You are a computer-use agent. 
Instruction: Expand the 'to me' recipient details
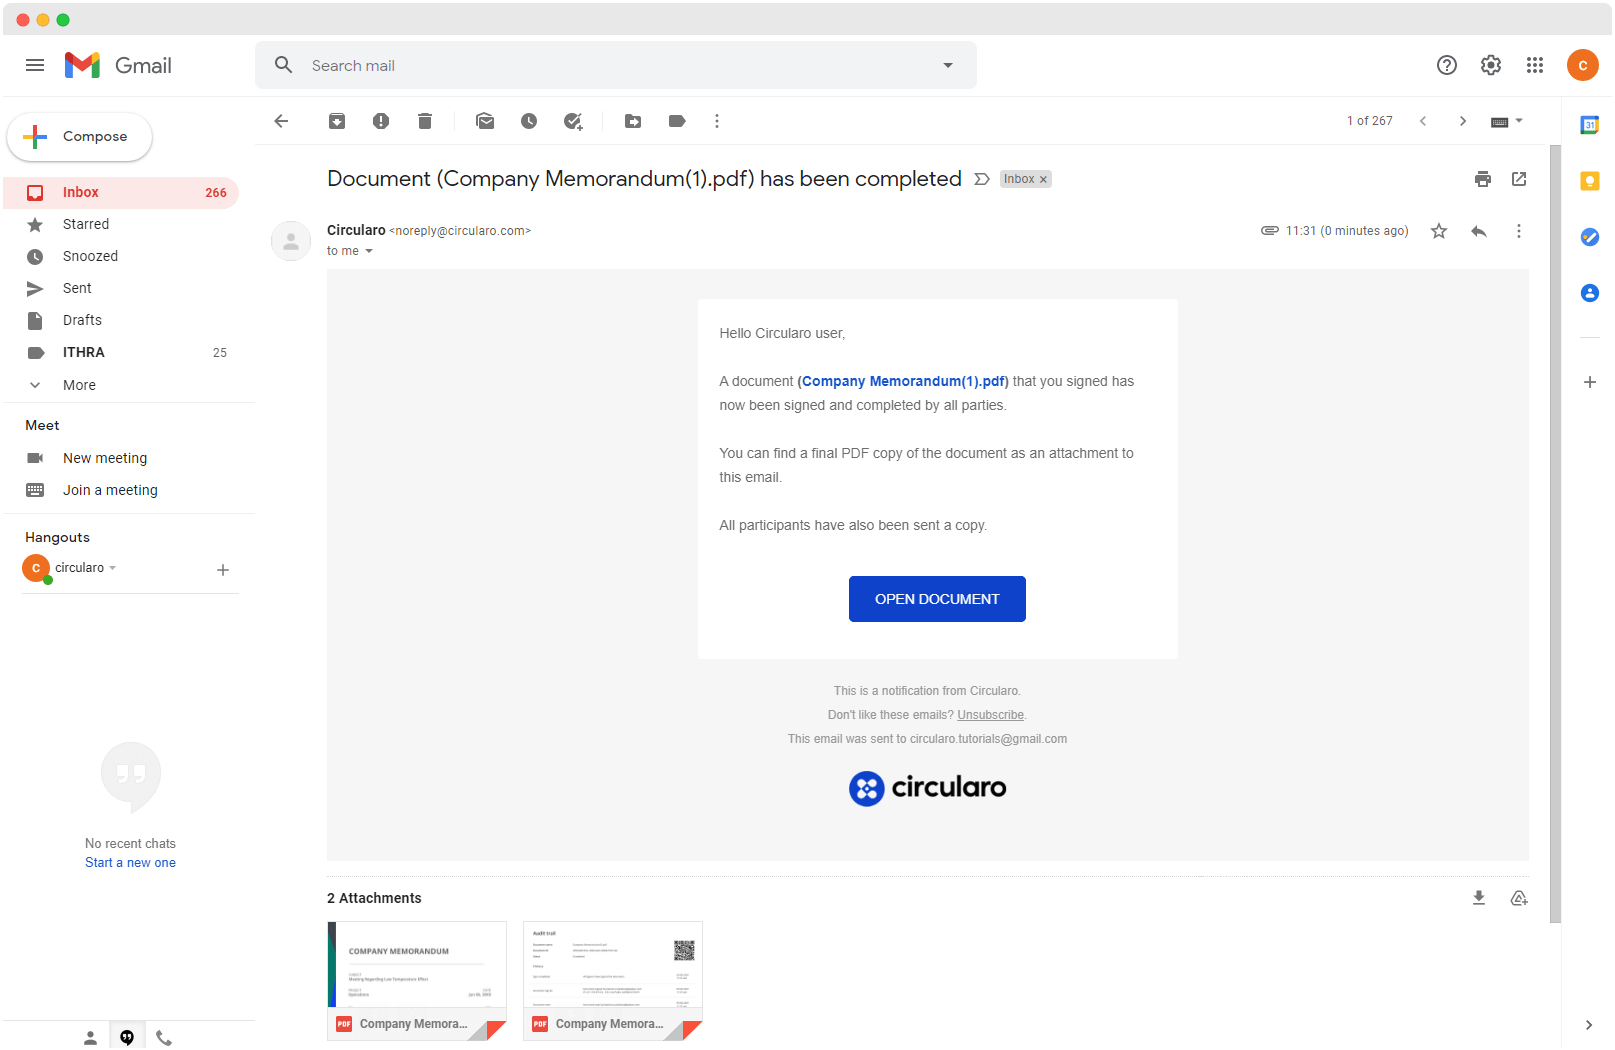coord(369,251)
